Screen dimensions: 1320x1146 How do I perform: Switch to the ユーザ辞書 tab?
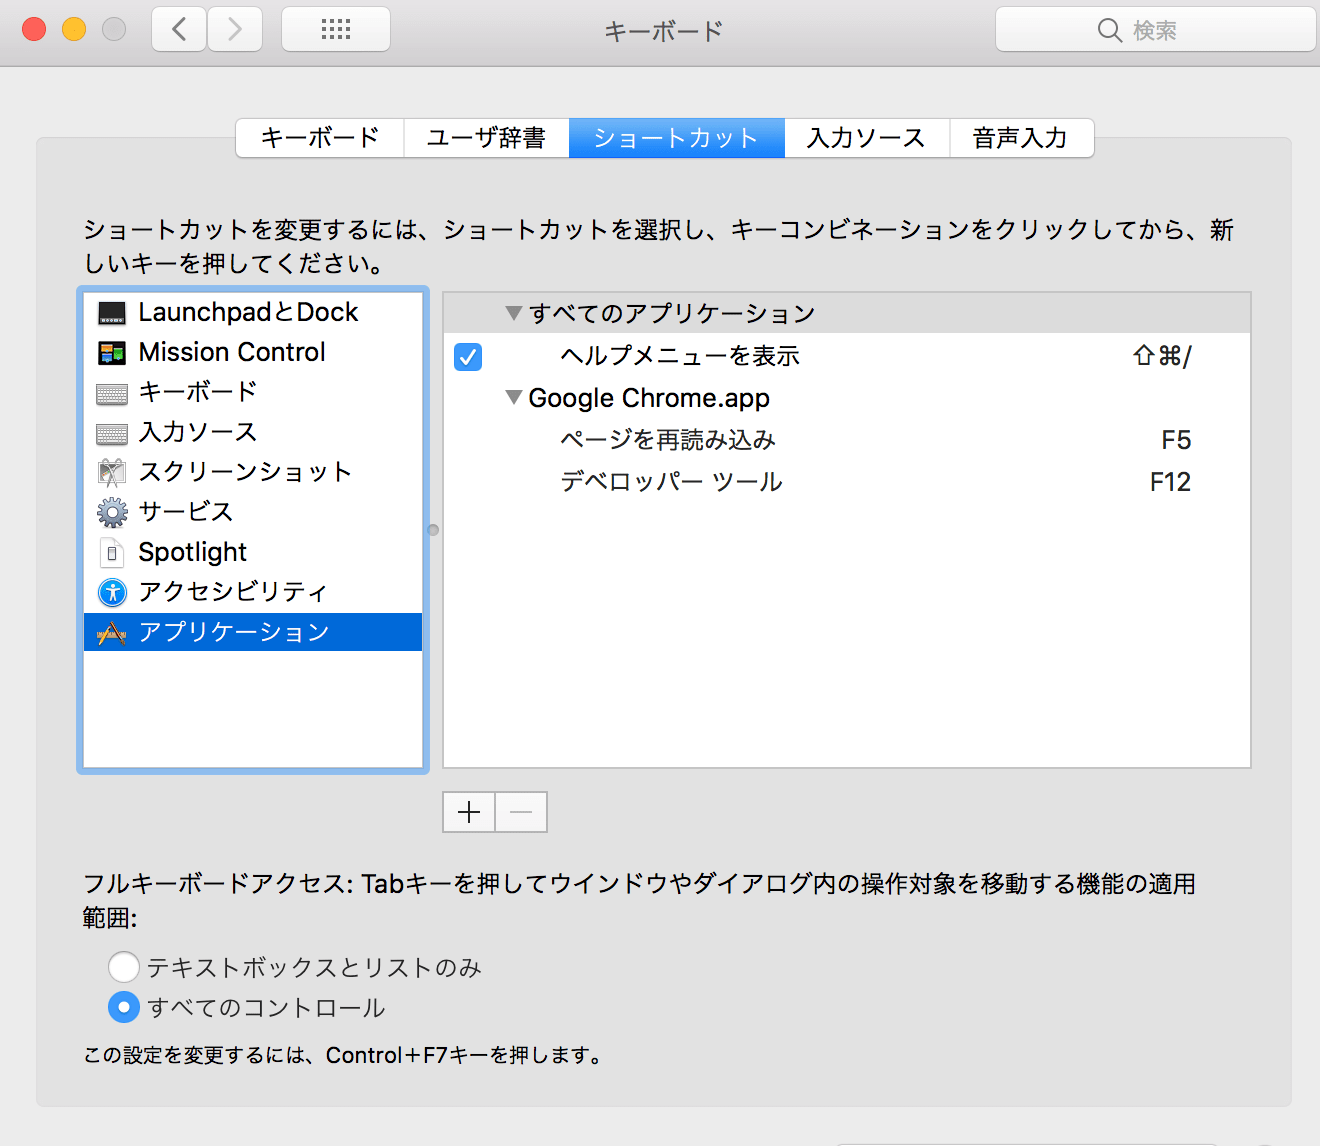click(x=486, y=138)
